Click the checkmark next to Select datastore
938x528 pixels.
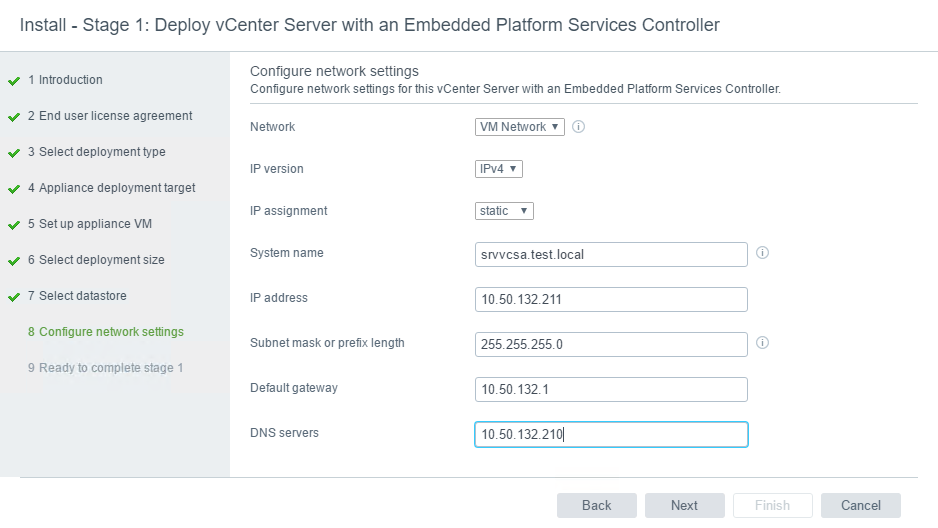pos(14,297)
